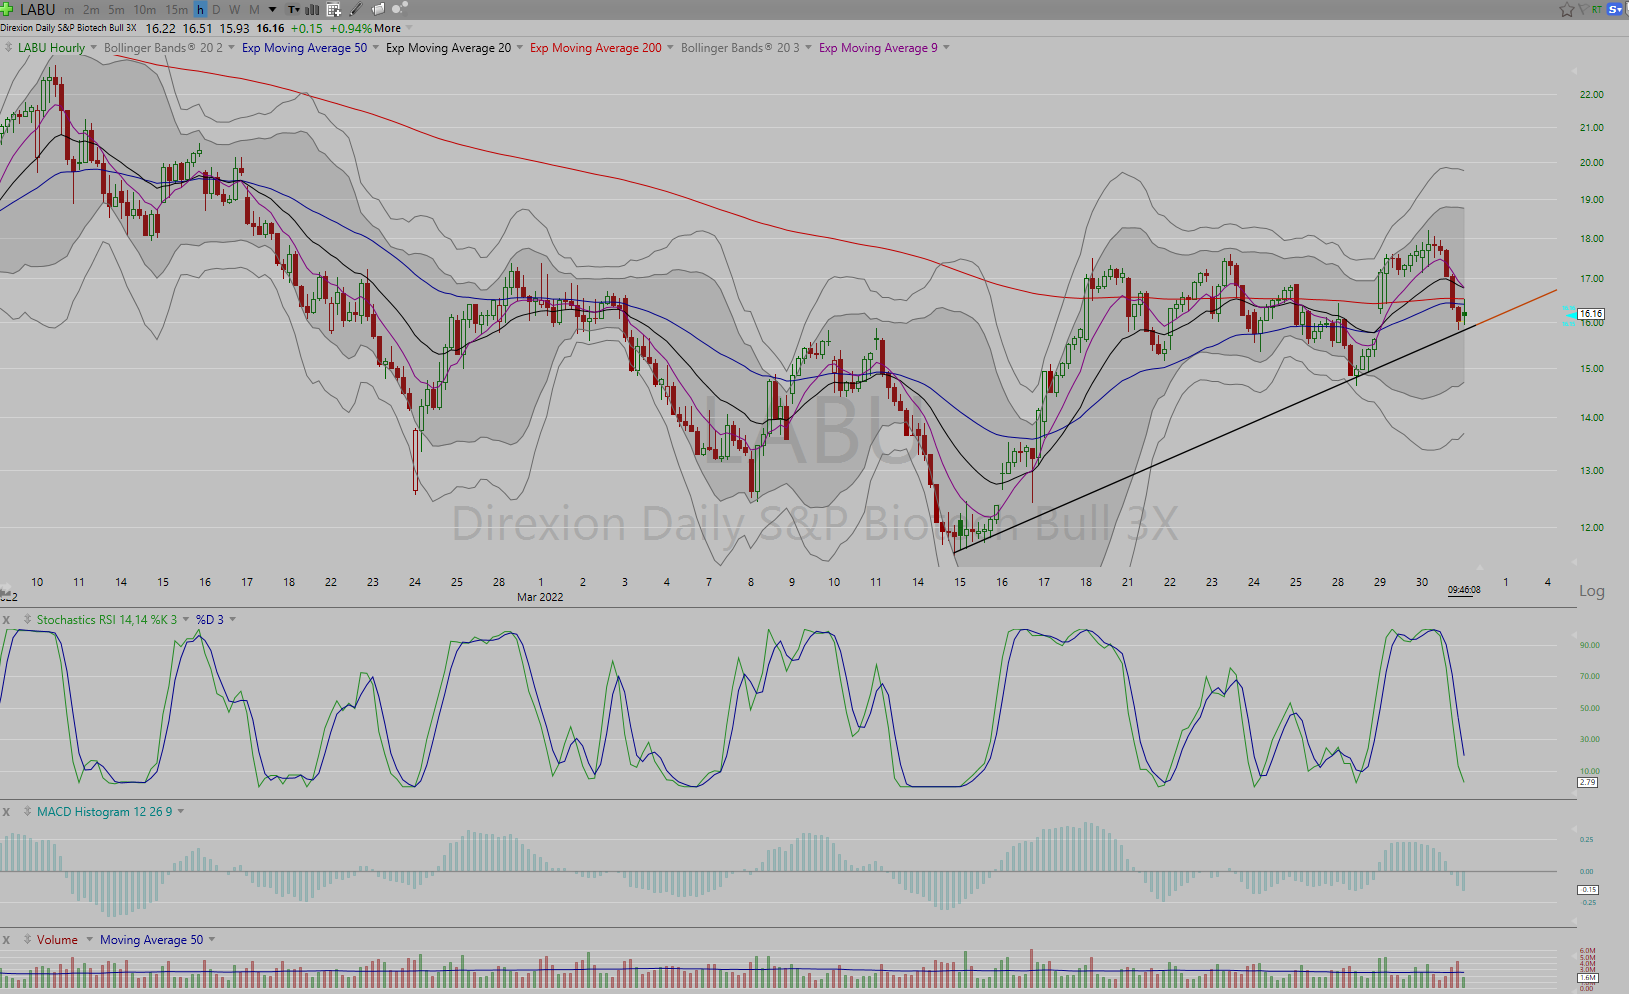This screenshot has height=994, width=1629.
Task: Open the text drawing tool icon
Action: pos(294,10)
